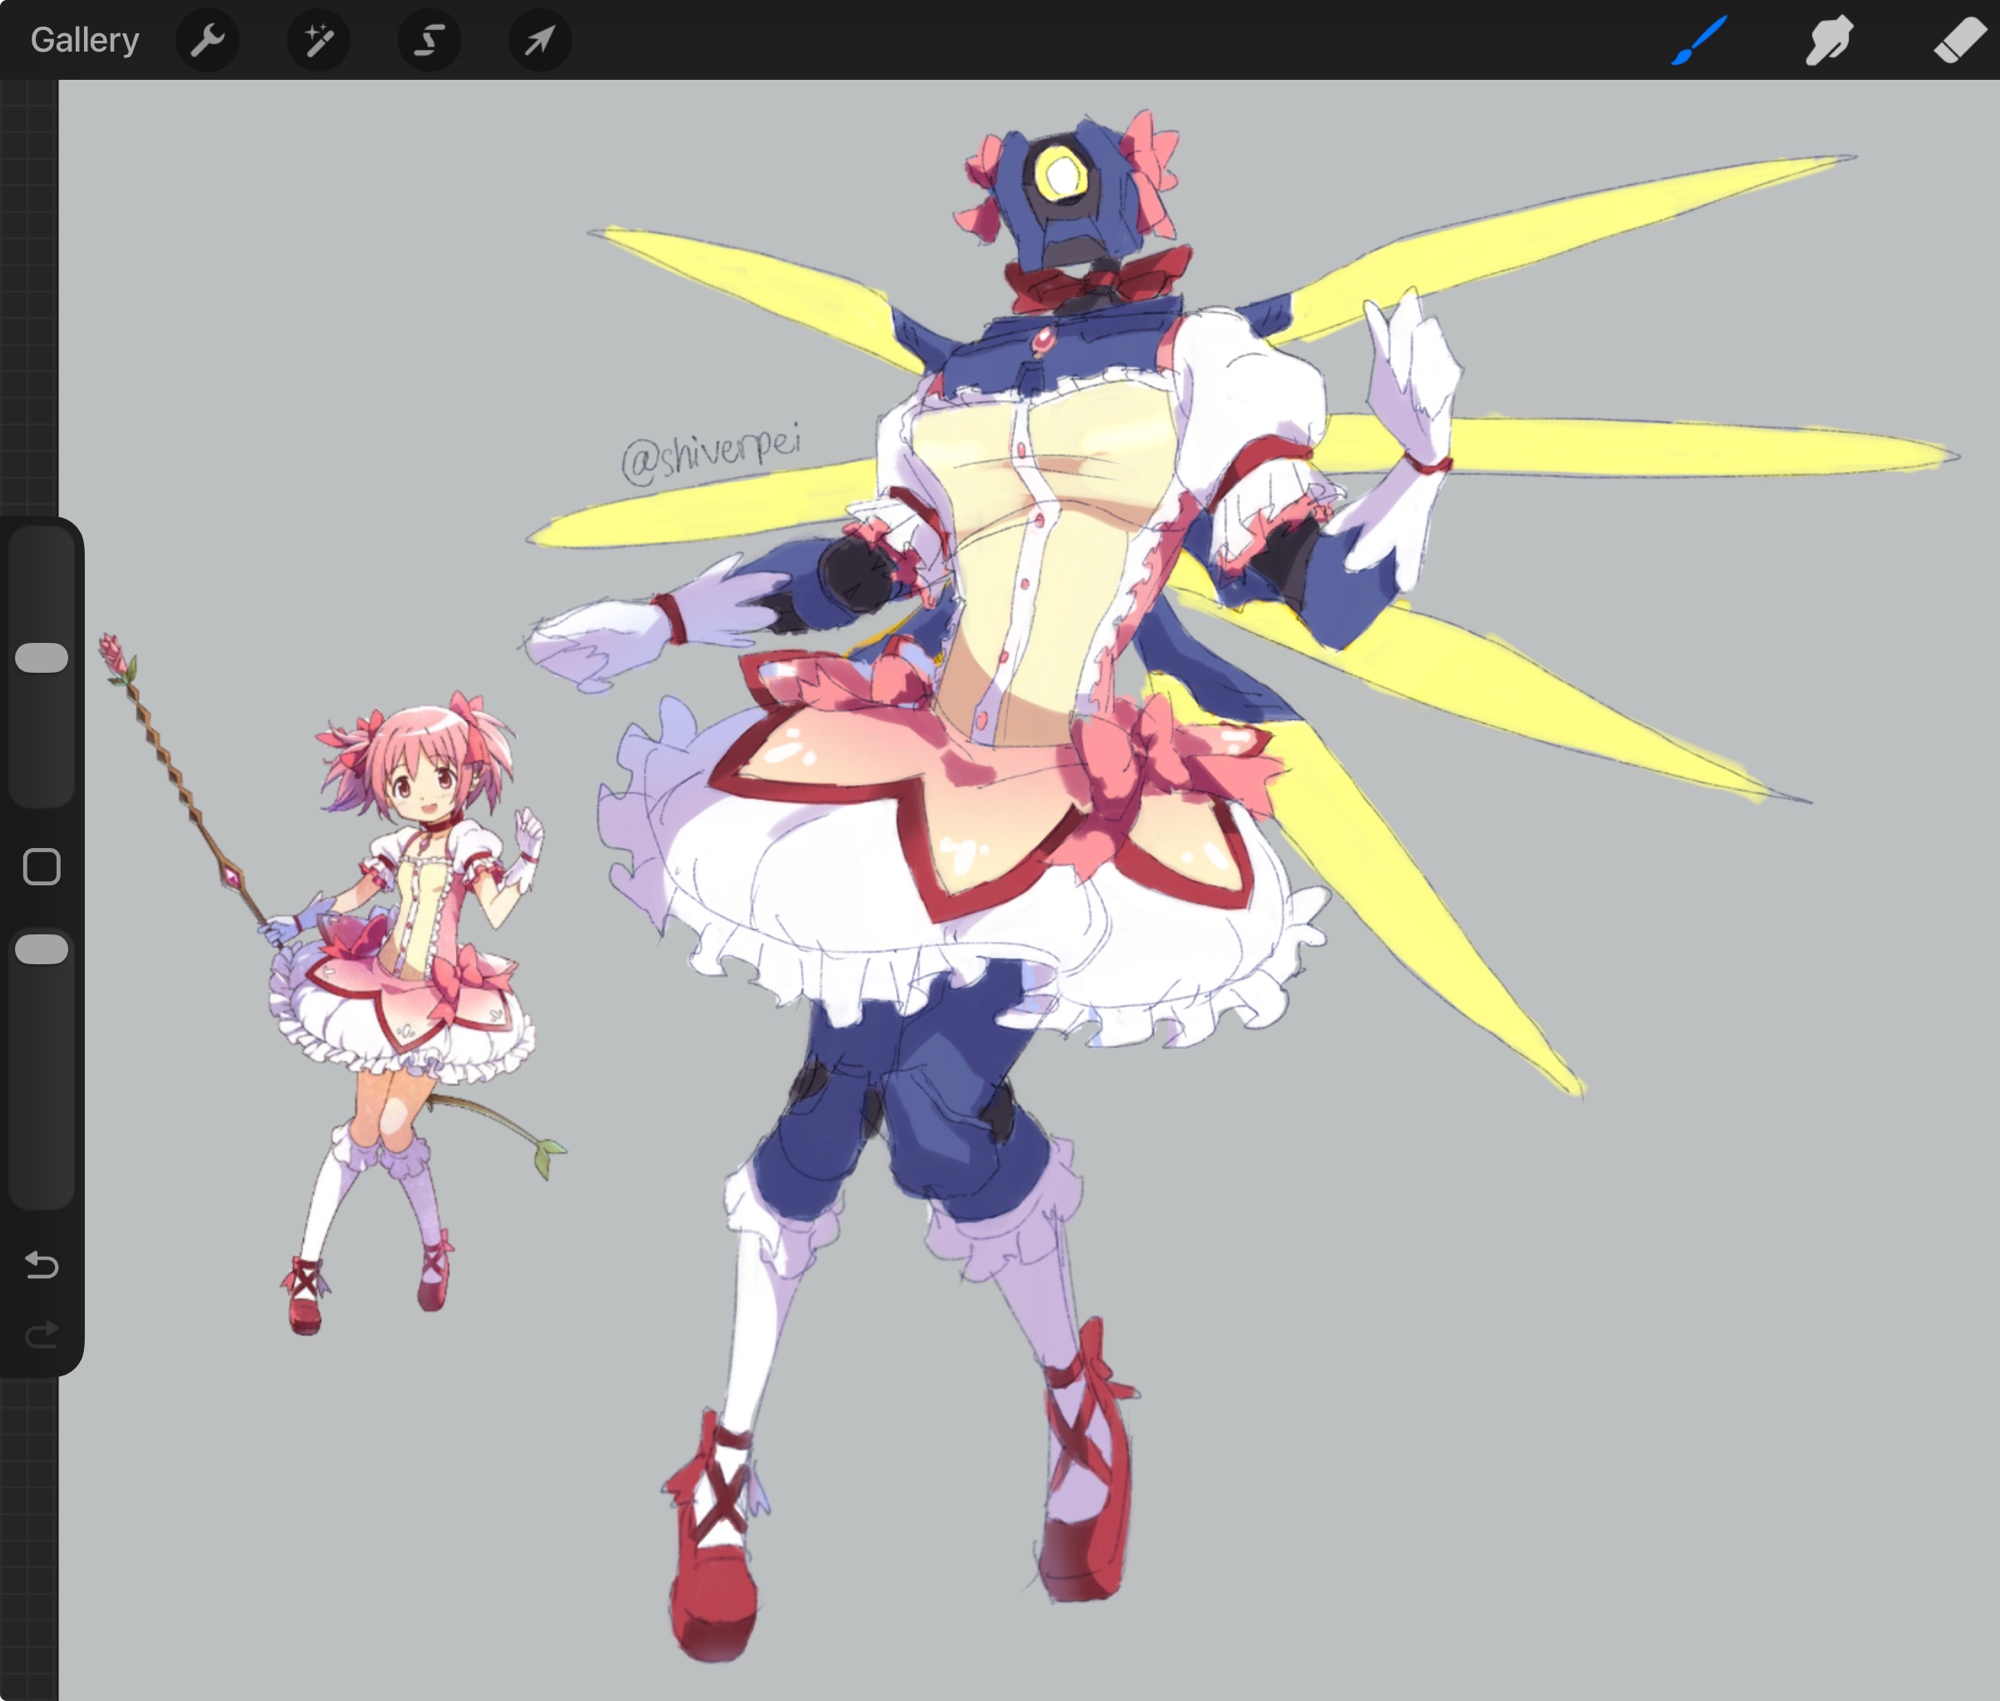Tap the rose at the staff's tip
Image resolution: width=2000 pixels, height=1701 pixels.
(113, 655)
